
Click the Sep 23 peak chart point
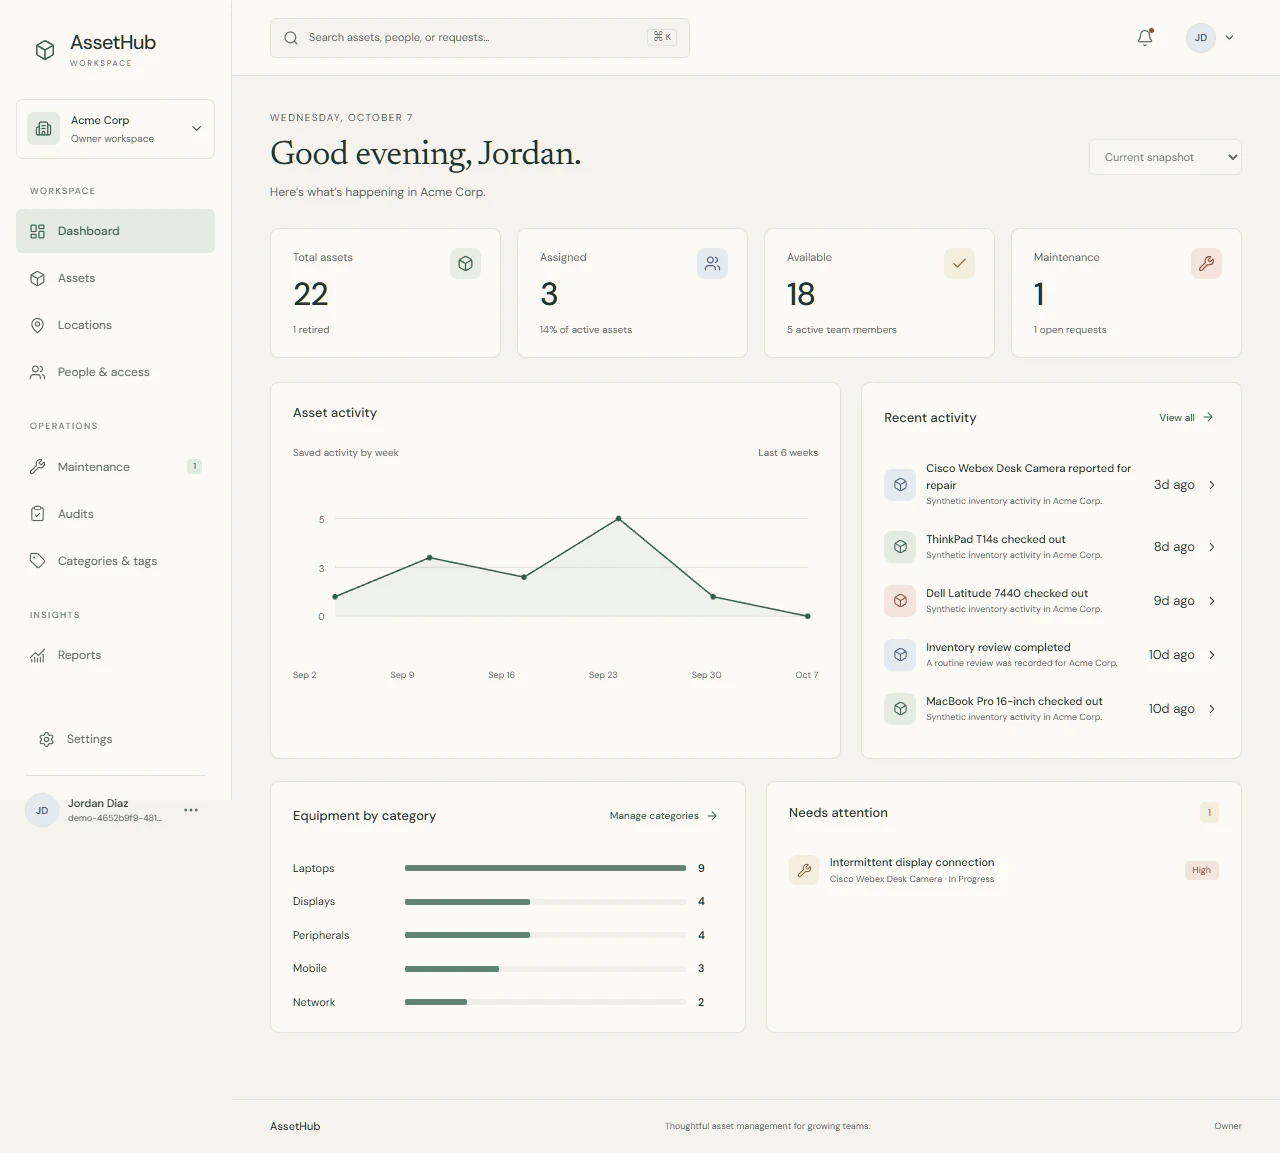(619, 518)
